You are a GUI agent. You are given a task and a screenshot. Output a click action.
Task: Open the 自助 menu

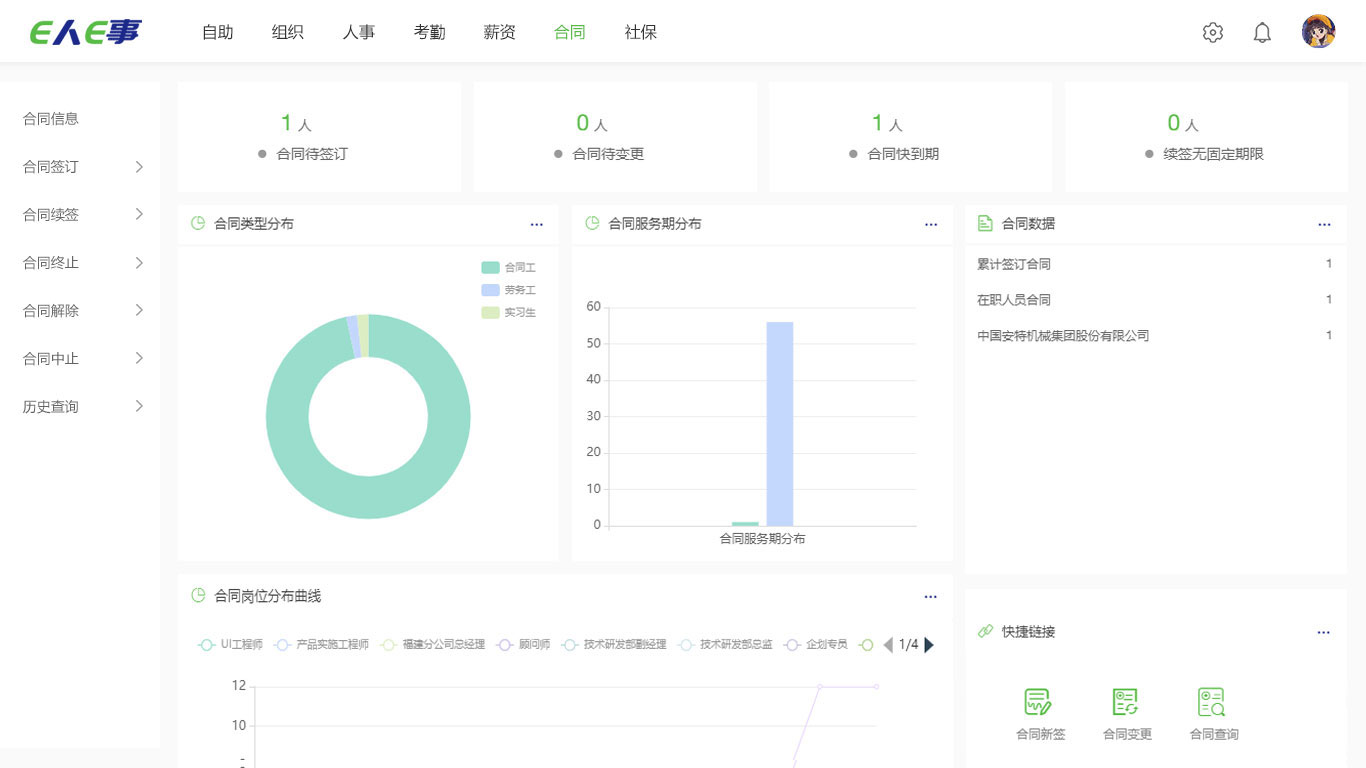pyautogui.click(x=218, y=32)
